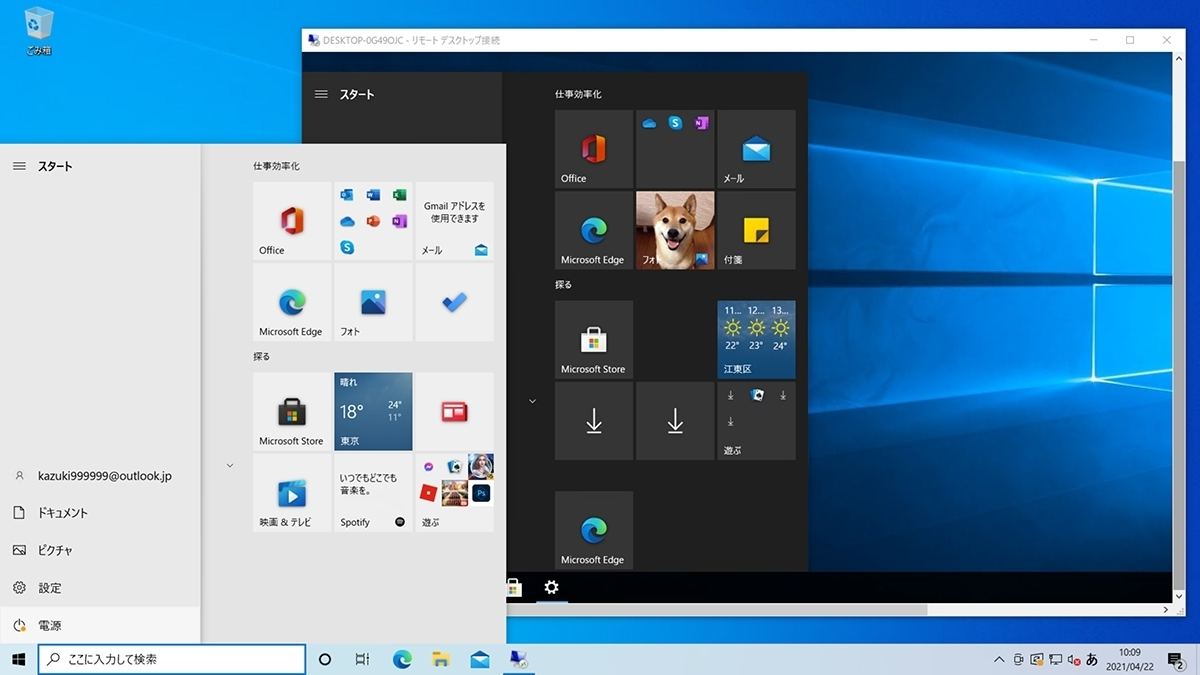Click the second download-pending tile in remote Start
This screenshot has height=675, width=1200.
pos(675,421)
